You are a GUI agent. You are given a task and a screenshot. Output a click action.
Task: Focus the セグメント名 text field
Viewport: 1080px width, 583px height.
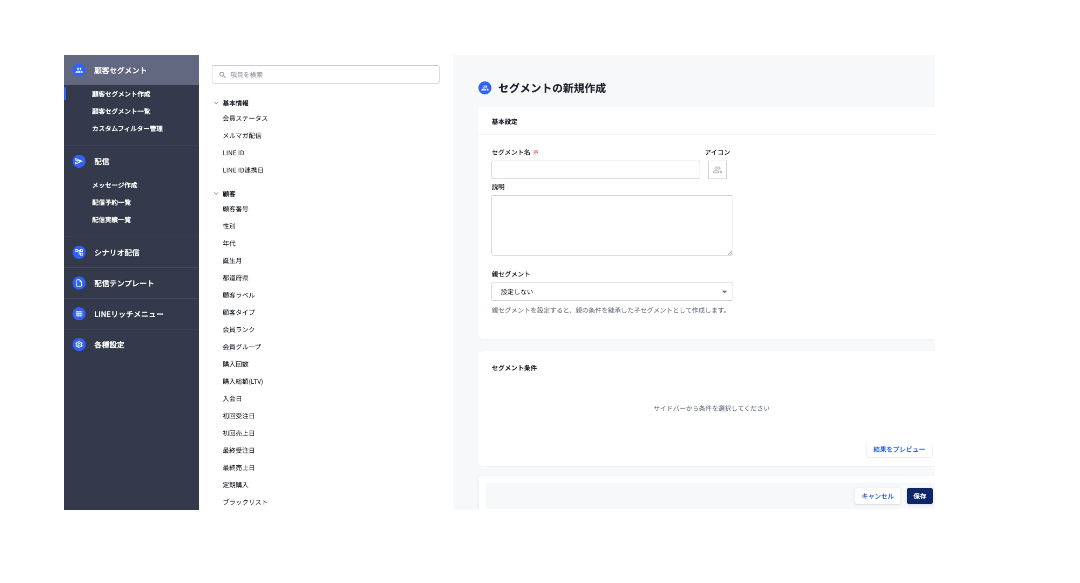pyautogui.click(x=595, y=170)
